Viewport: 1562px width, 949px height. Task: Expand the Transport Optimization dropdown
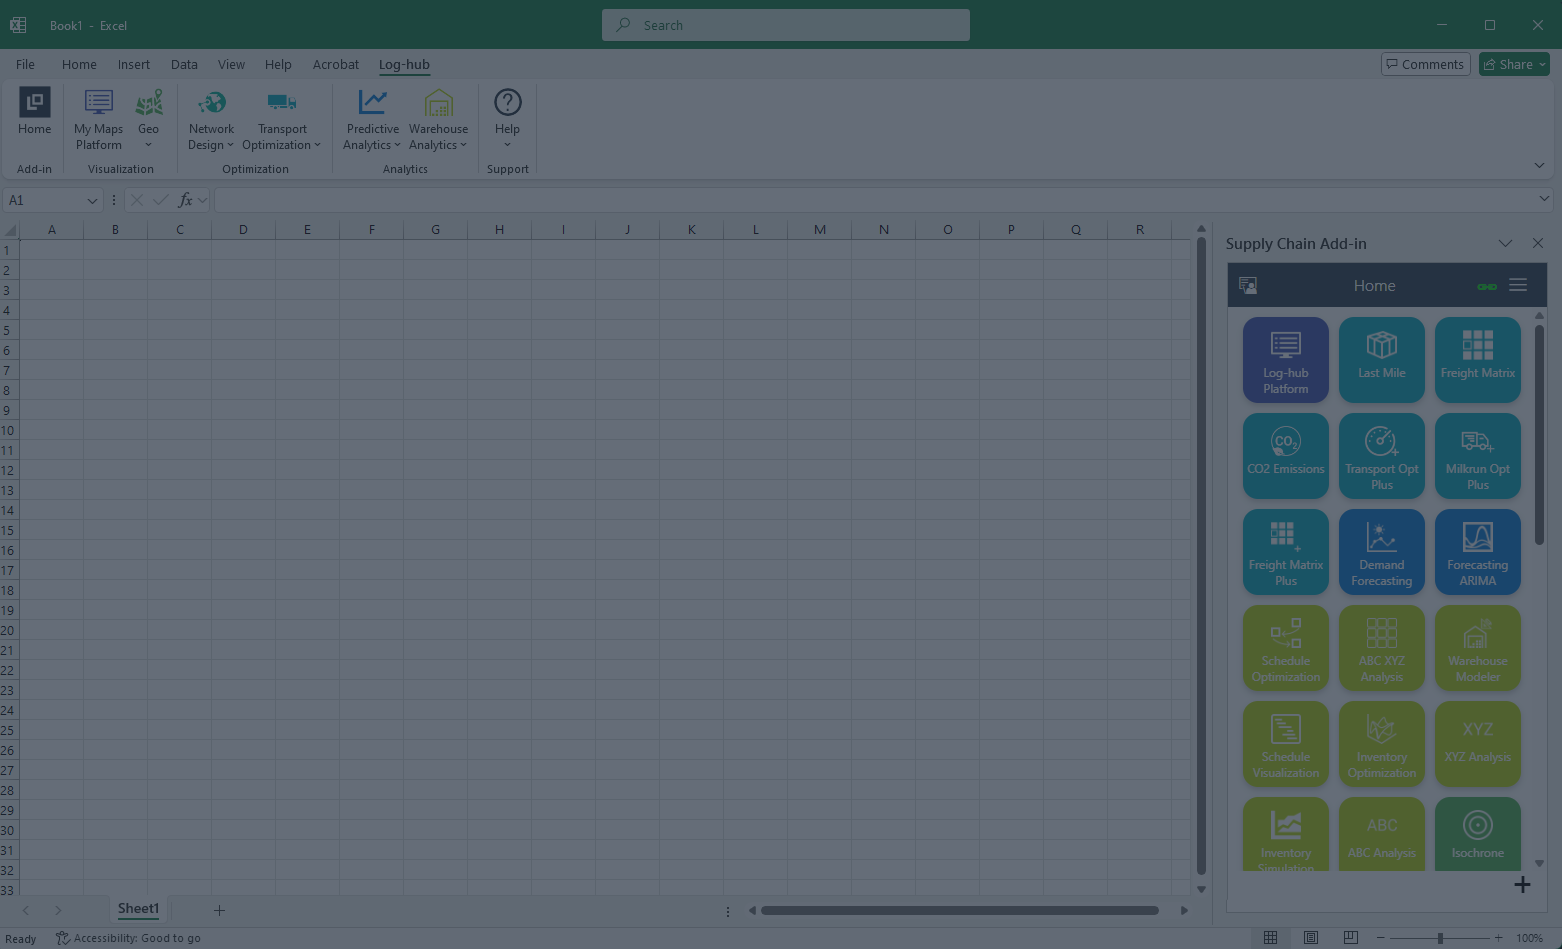[281, 119]
